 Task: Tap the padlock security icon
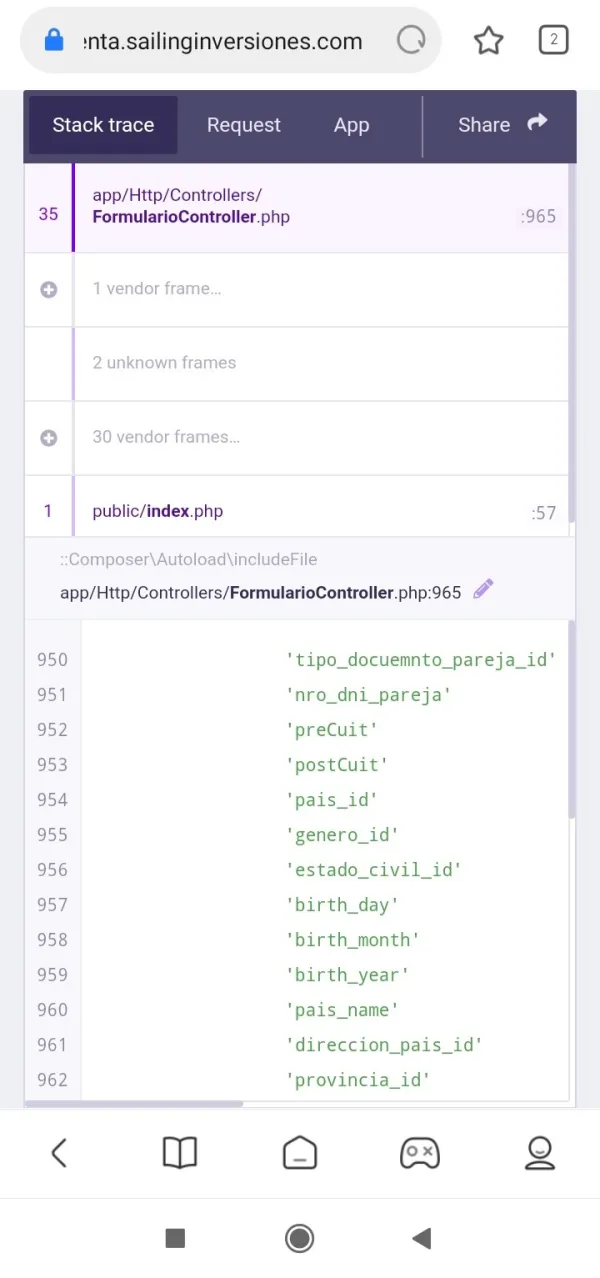point(54,41)
